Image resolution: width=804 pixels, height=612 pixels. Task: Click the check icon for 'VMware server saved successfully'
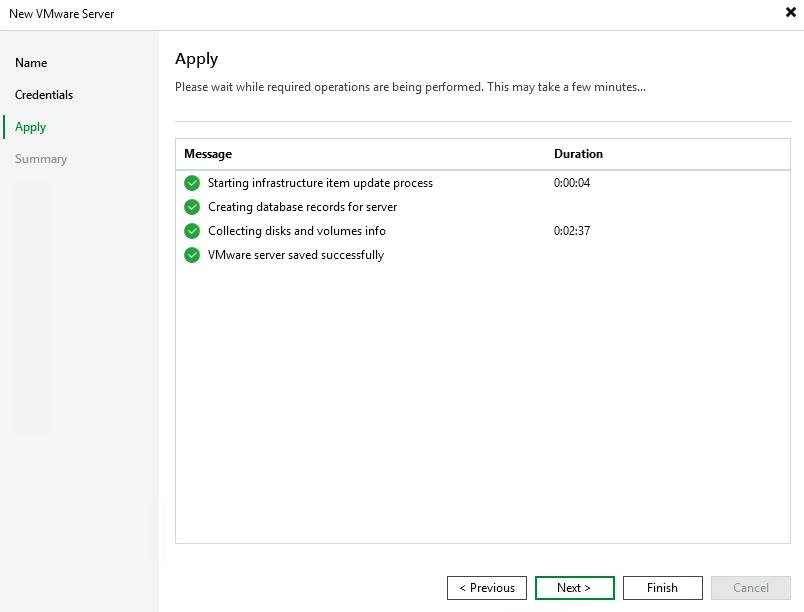tap(192, 255)
